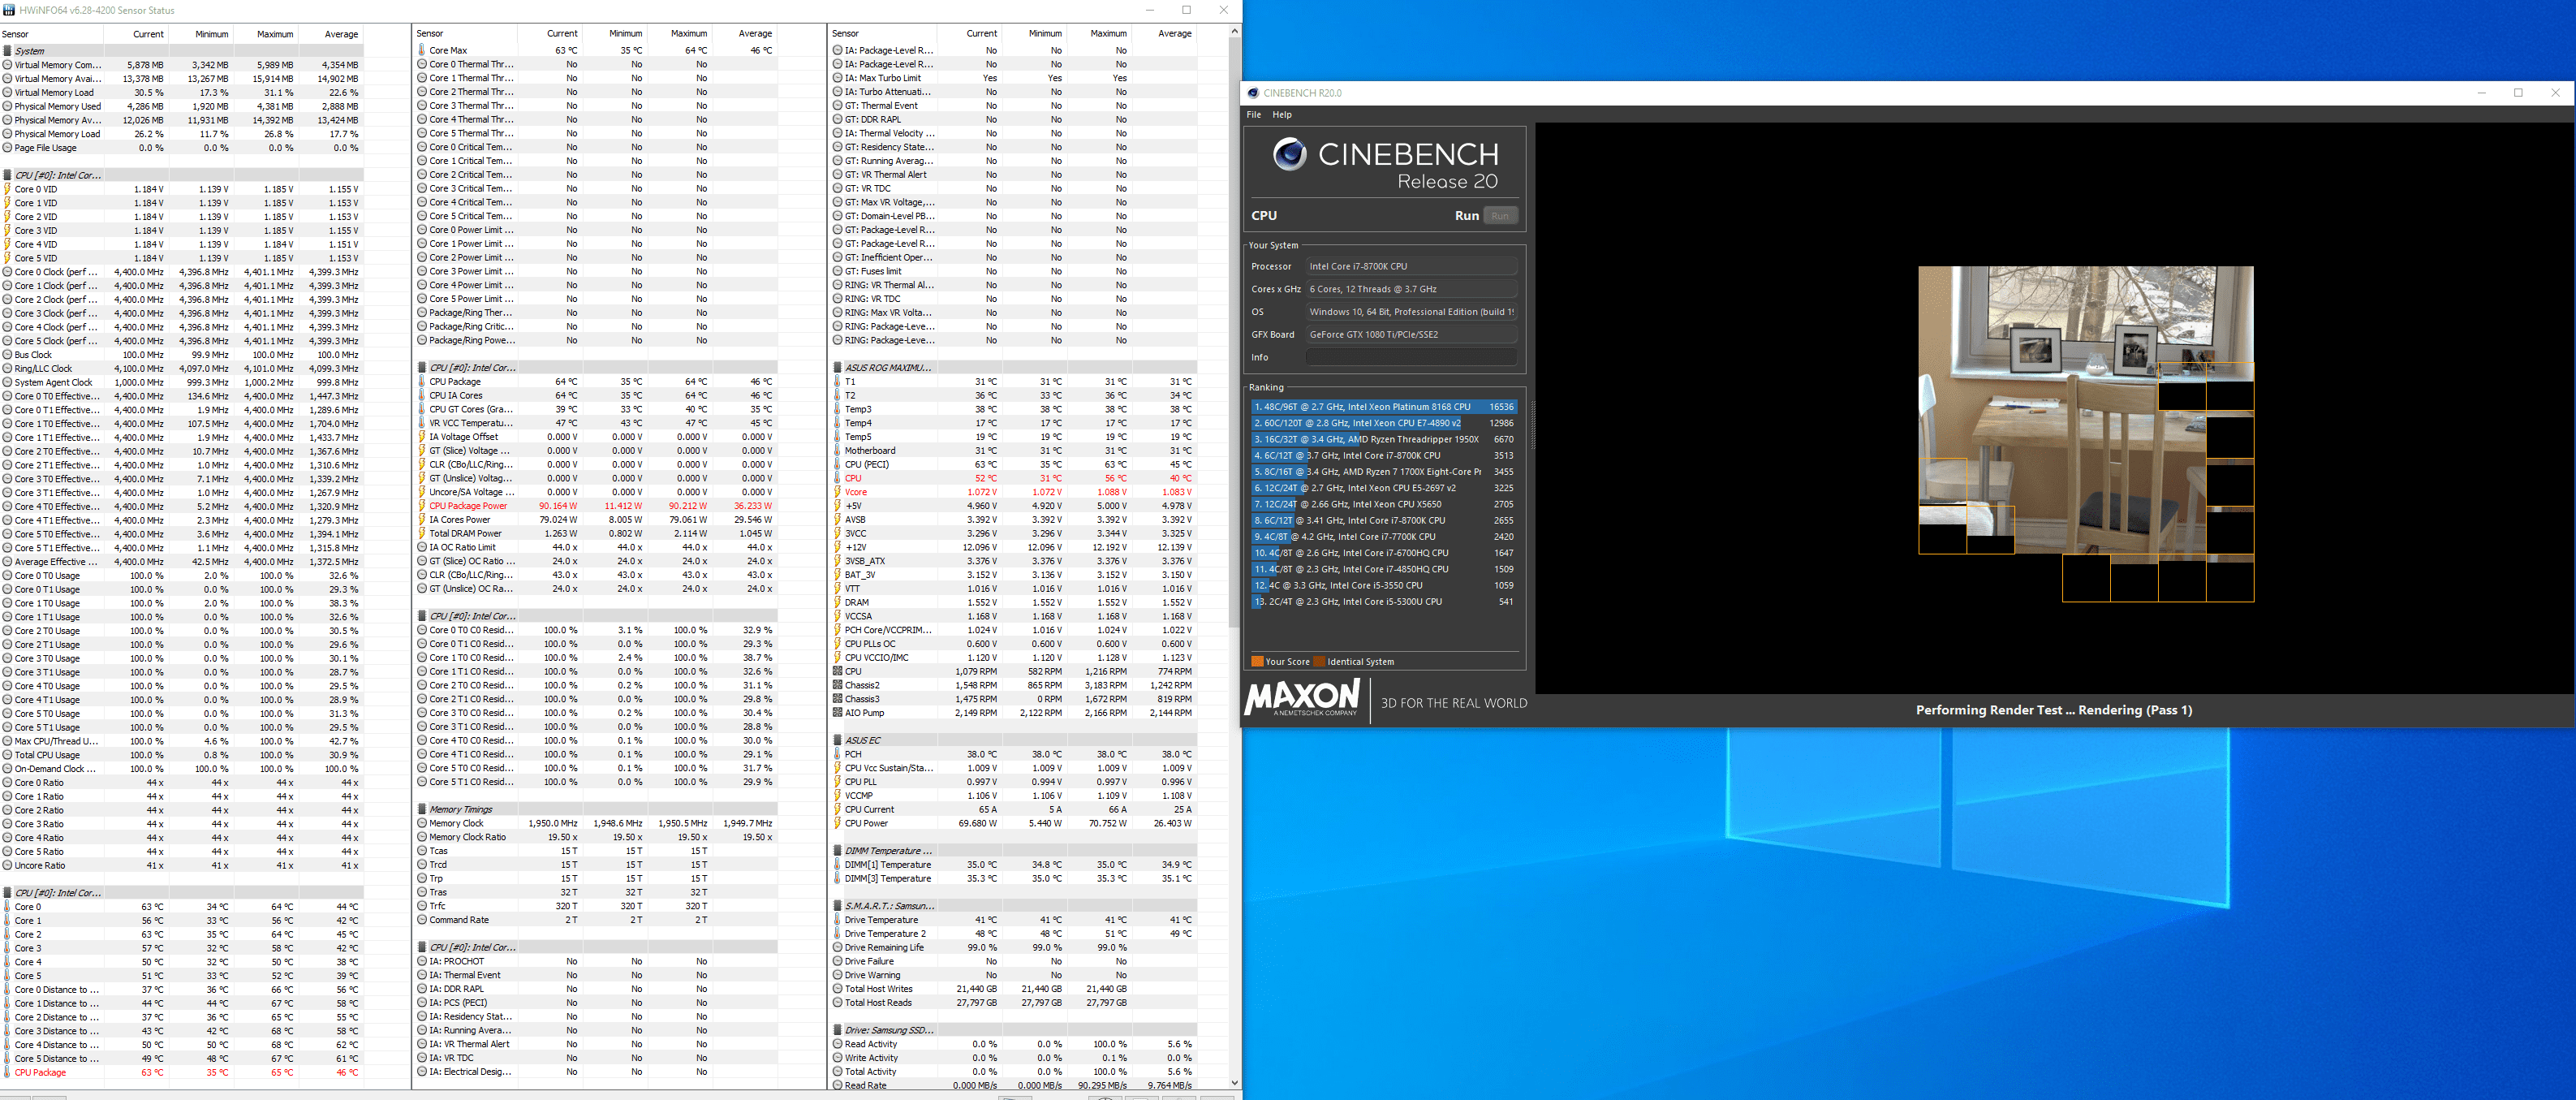Click the orange Your Score legend swatch

click(1257, 661)
